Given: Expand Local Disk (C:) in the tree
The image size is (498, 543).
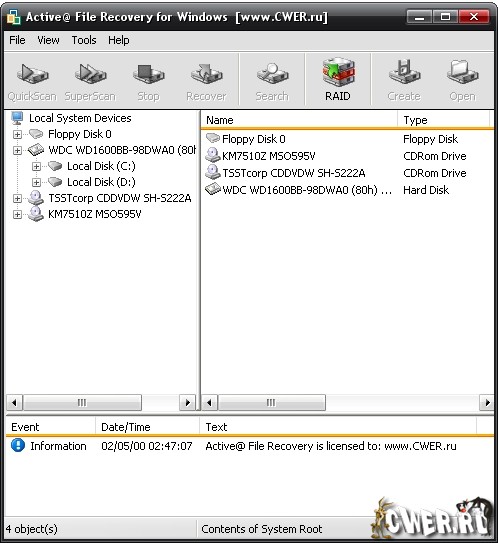Looking at the screenshot, I should pos(36,167).
